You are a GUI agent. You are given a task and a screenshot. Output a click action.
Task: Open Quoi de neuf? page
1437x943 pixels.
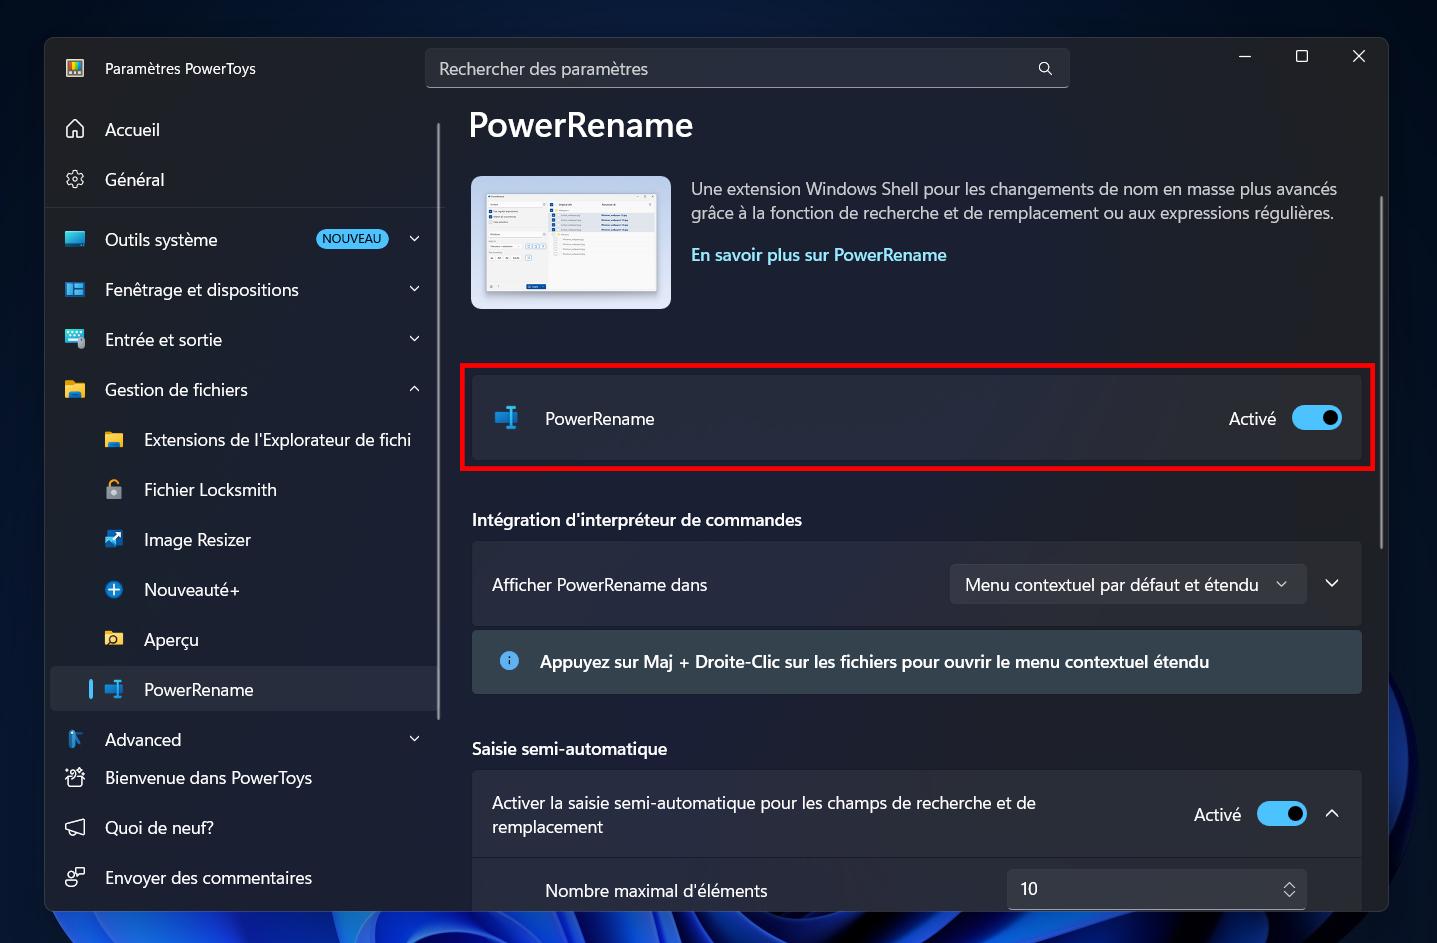point(243,827)
